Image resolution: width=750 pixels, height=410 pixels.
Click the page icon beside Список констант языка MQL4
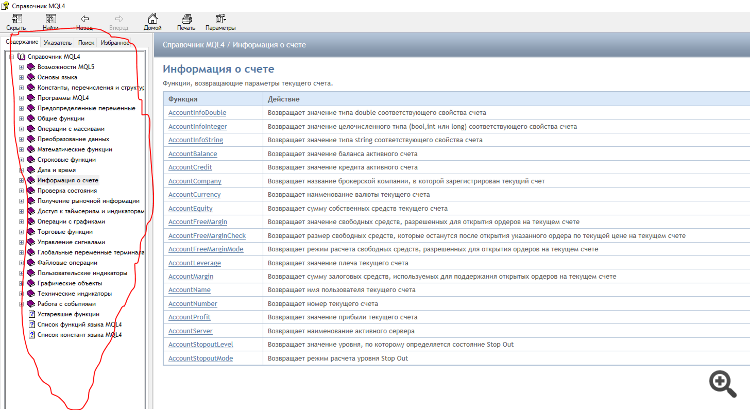(32, 335)
